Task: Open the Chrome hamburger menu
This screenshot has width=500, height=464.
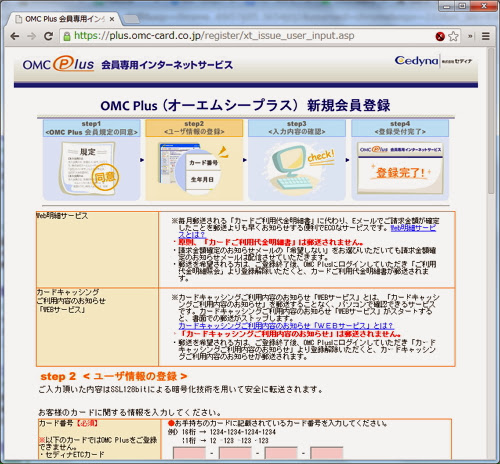Action: point(486,36)
